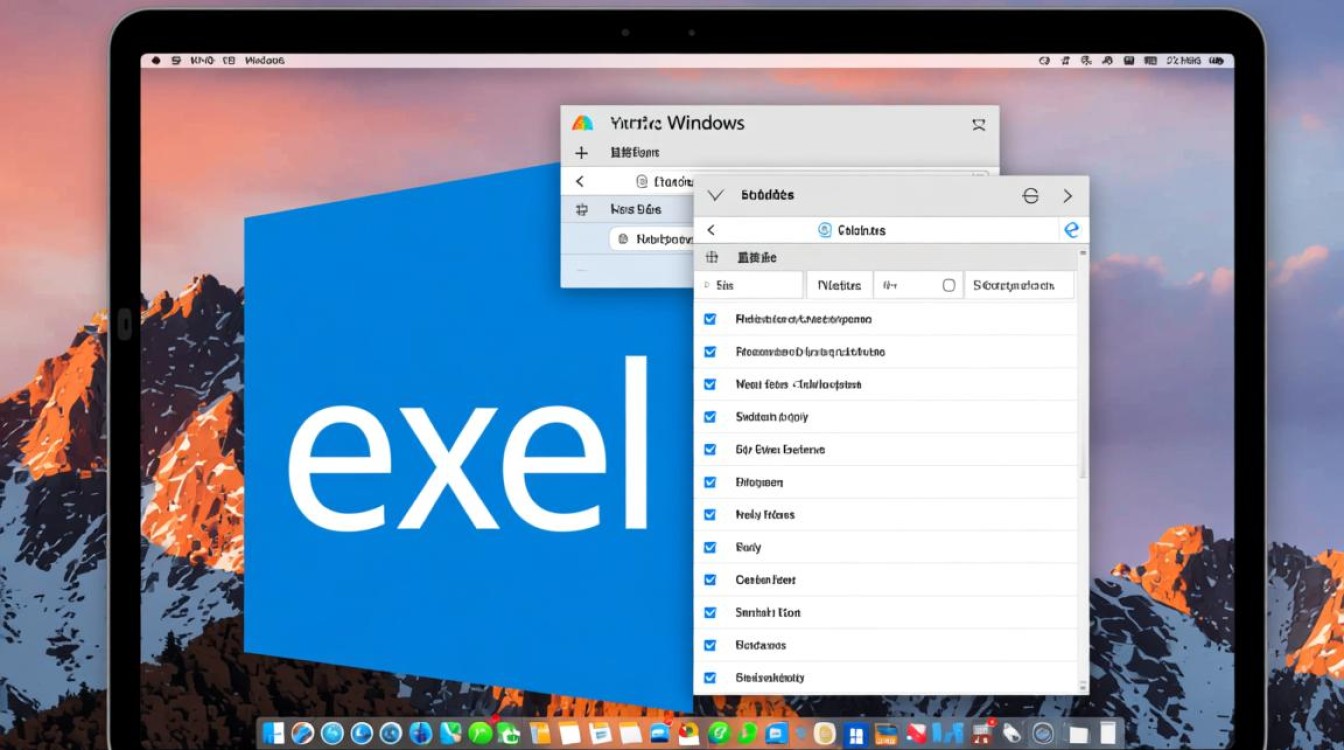Open the Trash at the dock's right end

(x=1108, y=733)
